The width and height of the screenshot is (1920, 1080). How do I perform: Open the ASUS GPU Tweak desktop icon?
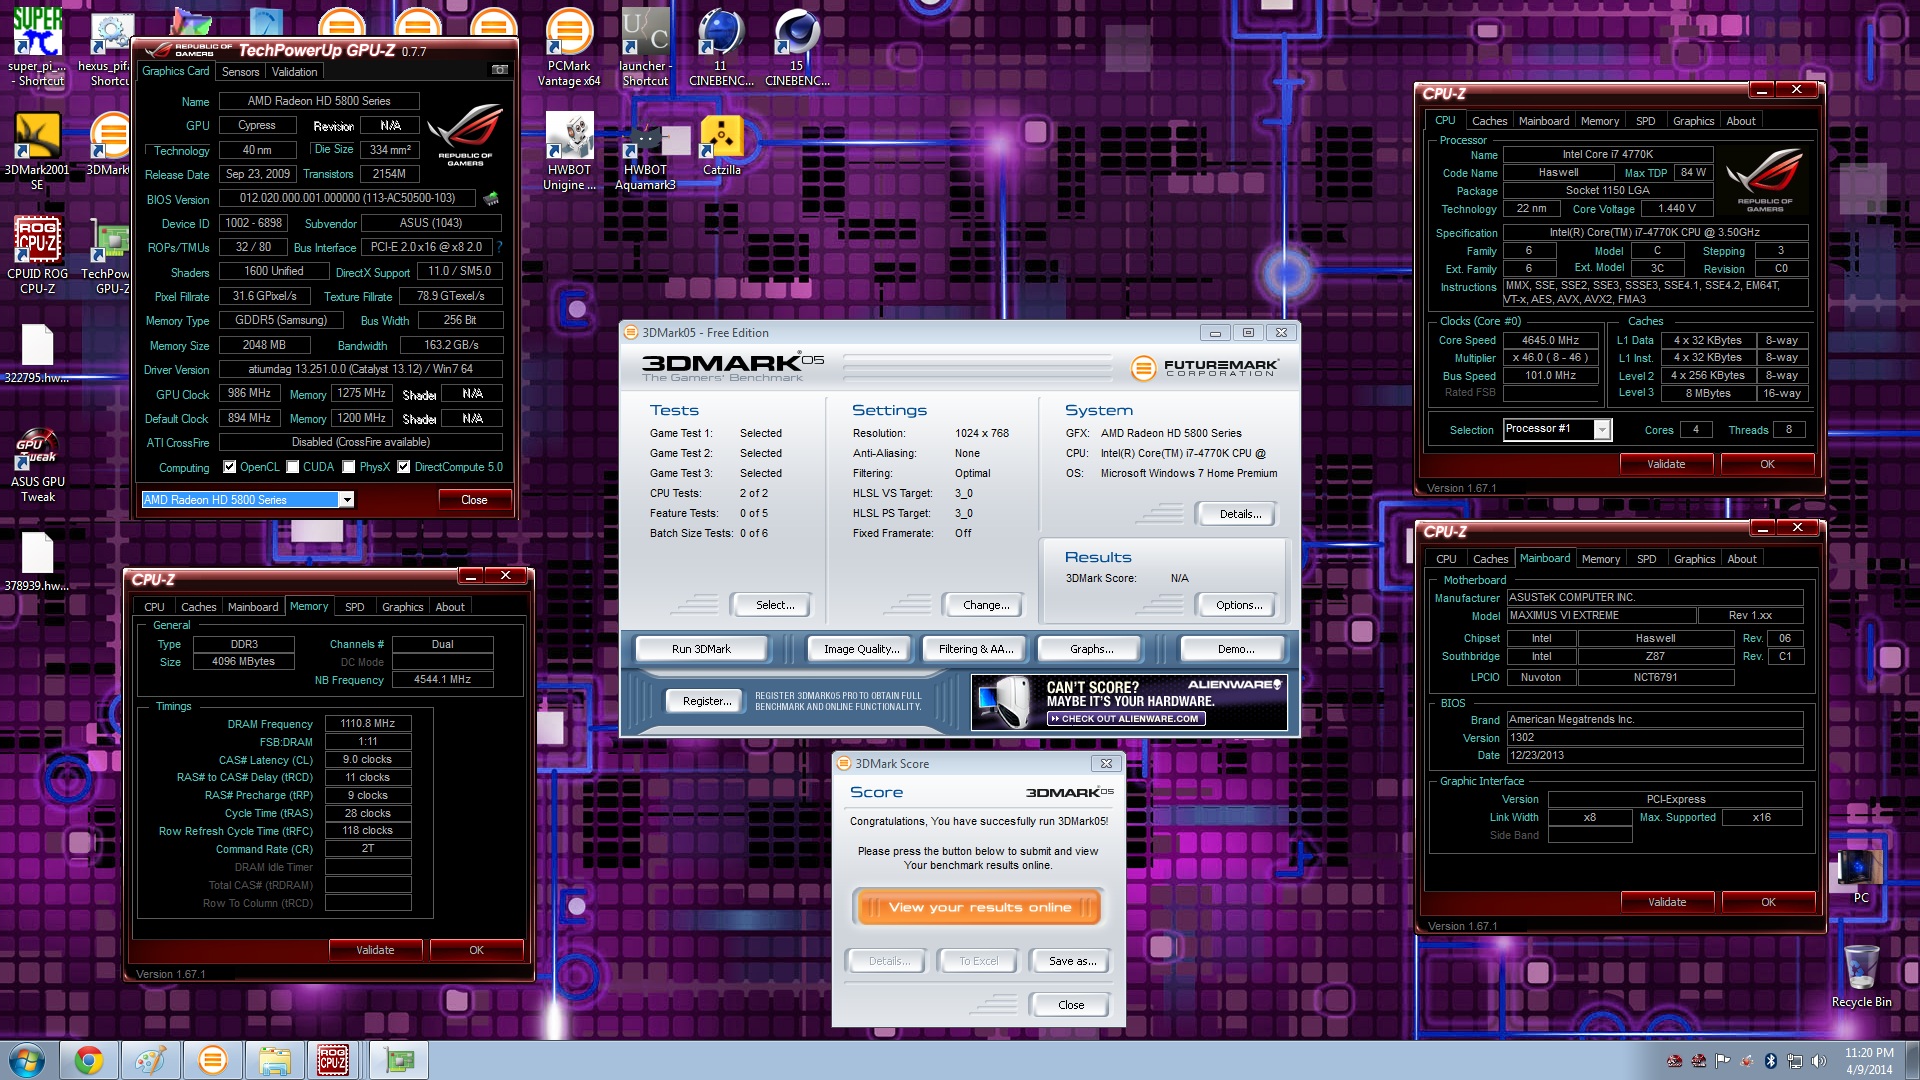[x=38, y=465]
